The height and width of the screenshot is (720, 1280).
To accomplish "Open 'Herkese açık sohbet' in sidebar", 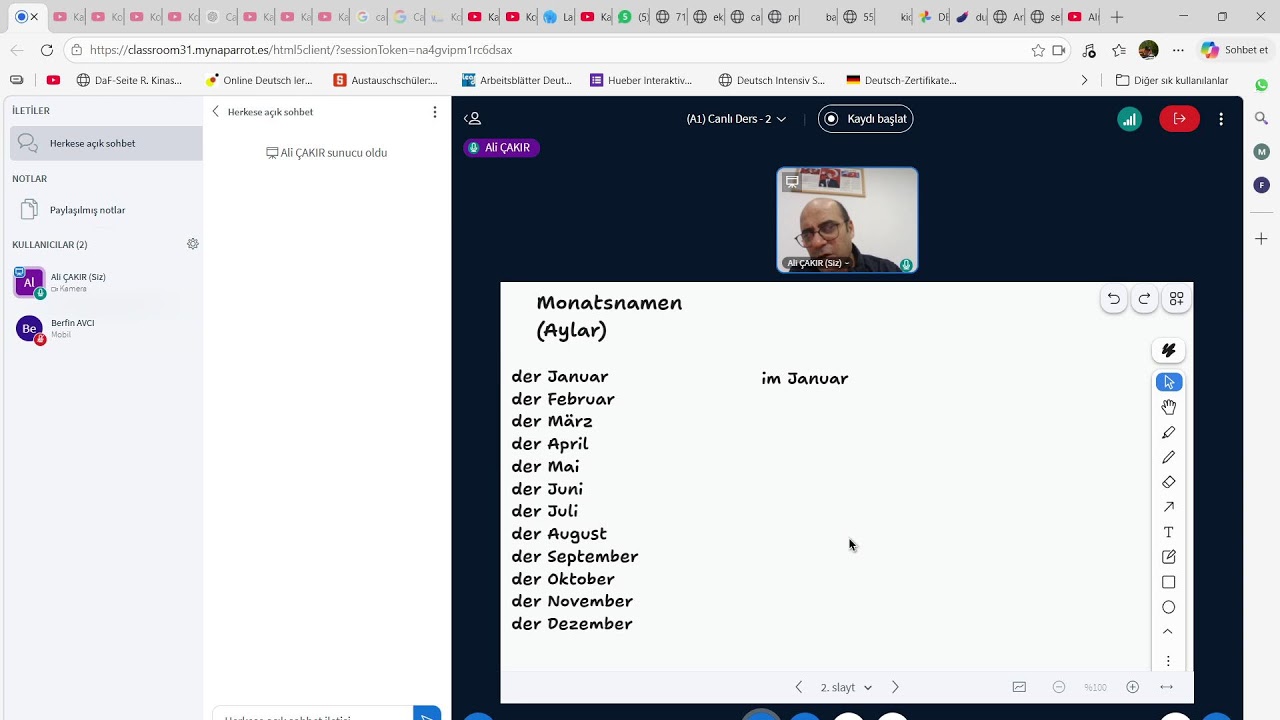I will (x=106, y=143).
